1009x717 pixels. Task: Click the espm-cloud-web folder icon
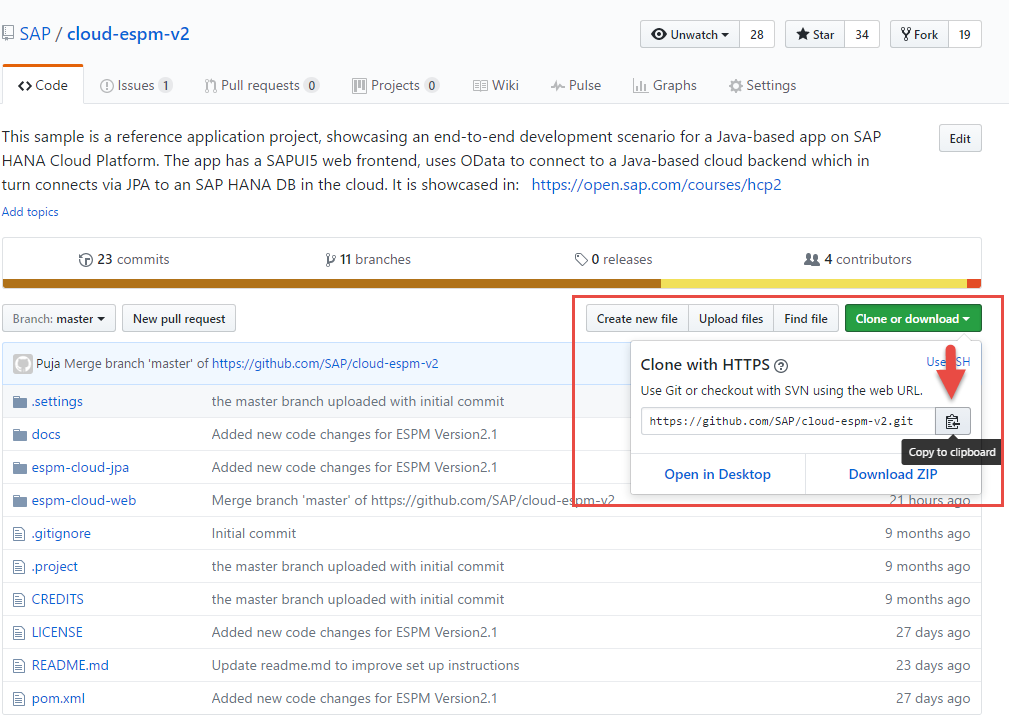pyautogui.click(x=20, y=501)
